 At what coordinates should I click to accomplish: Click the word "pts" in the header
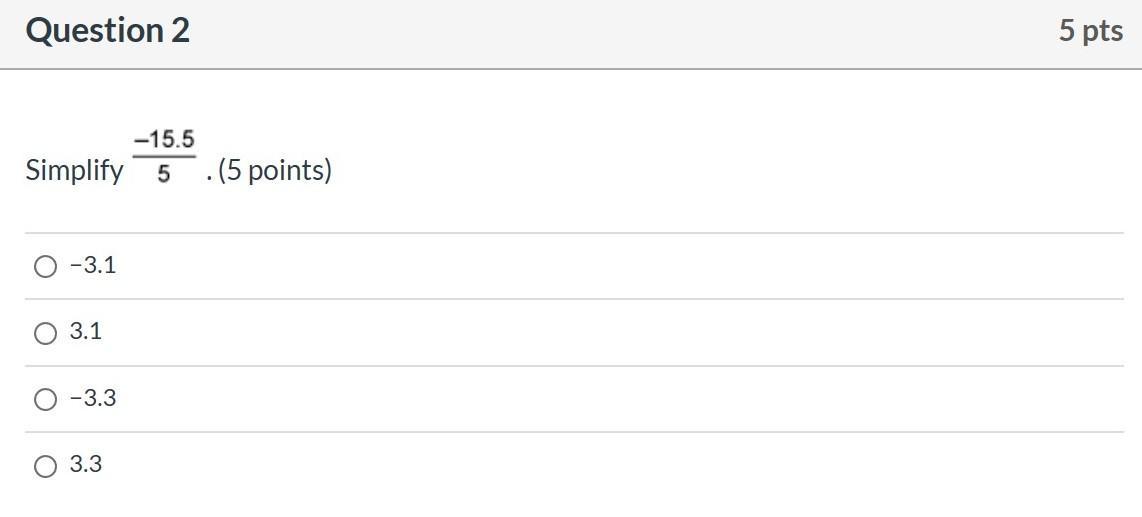click(1103, 31)
